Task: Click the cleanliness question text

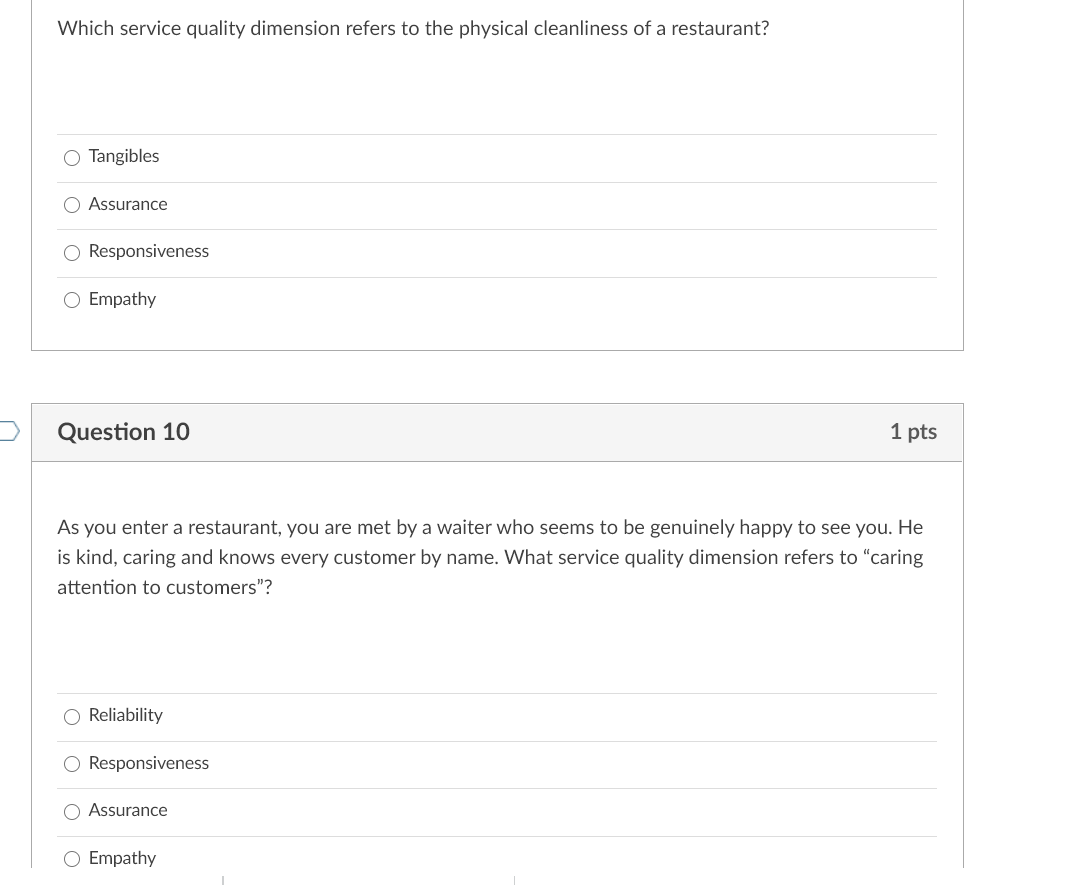Action: 413,28
